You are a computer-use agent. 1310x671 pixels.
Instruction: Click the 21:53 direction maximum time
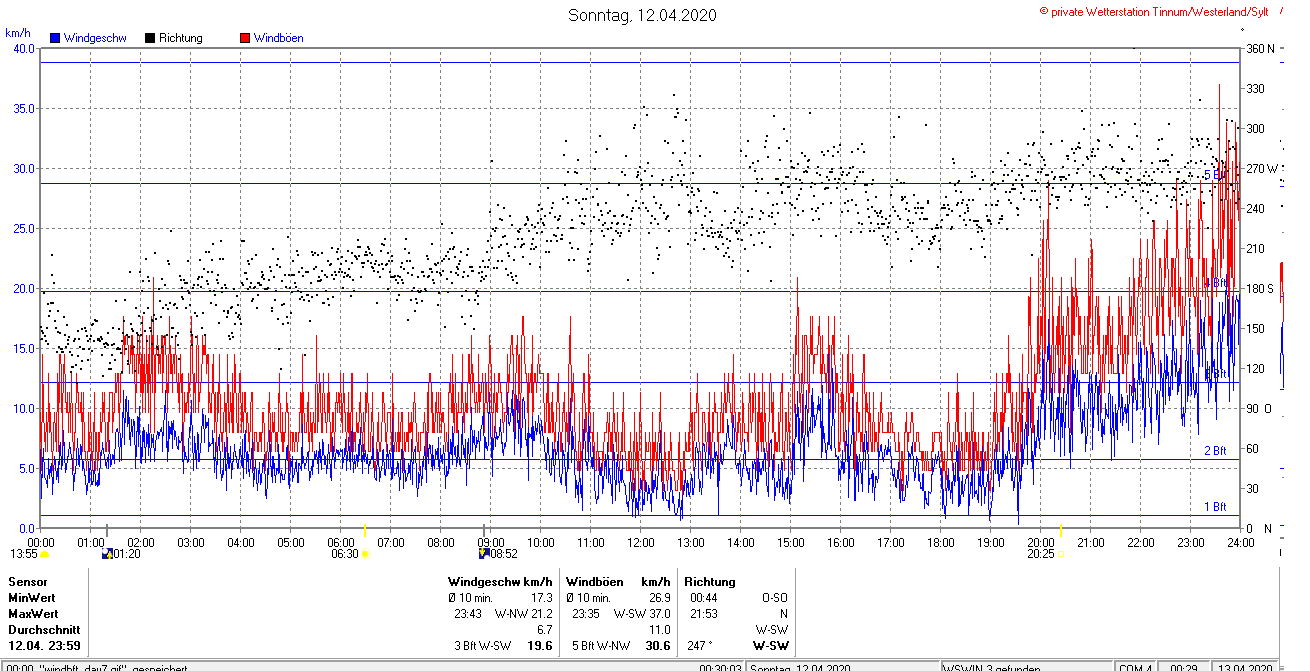tap(703, 613)
